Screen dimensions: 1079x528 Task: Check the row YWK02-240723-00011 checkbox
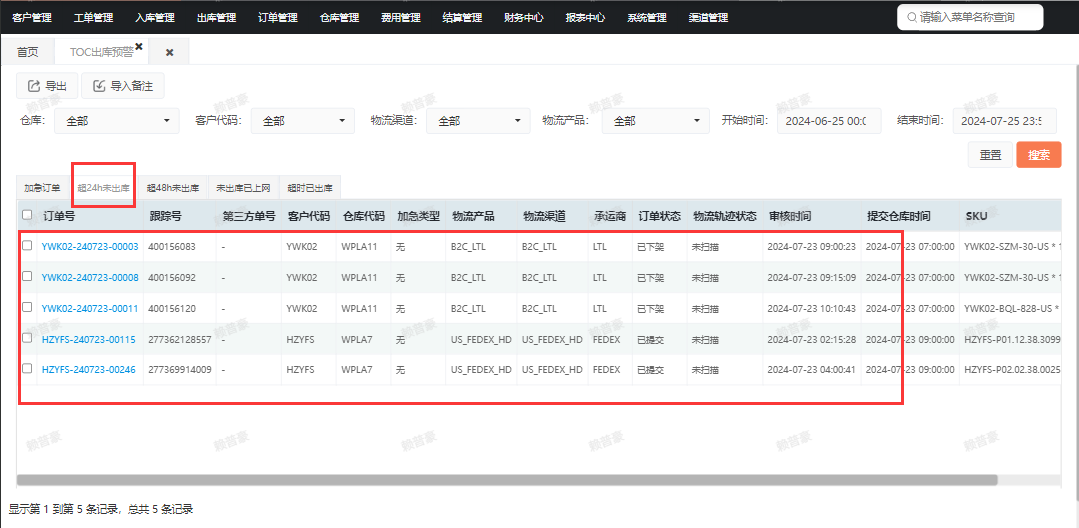click(27, 307)
